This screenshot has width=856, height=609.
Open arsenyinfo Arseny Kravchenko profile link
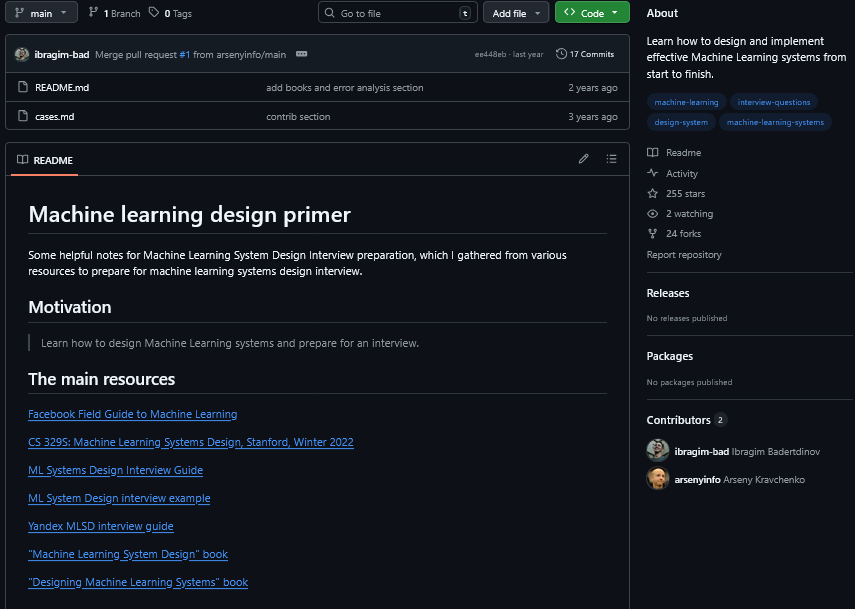click(740, 480)
